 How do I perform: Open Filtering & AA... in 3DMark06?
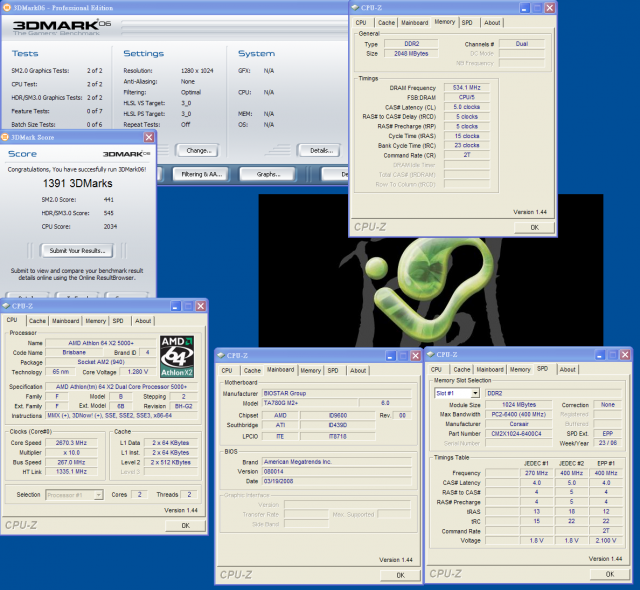[201, 174]
